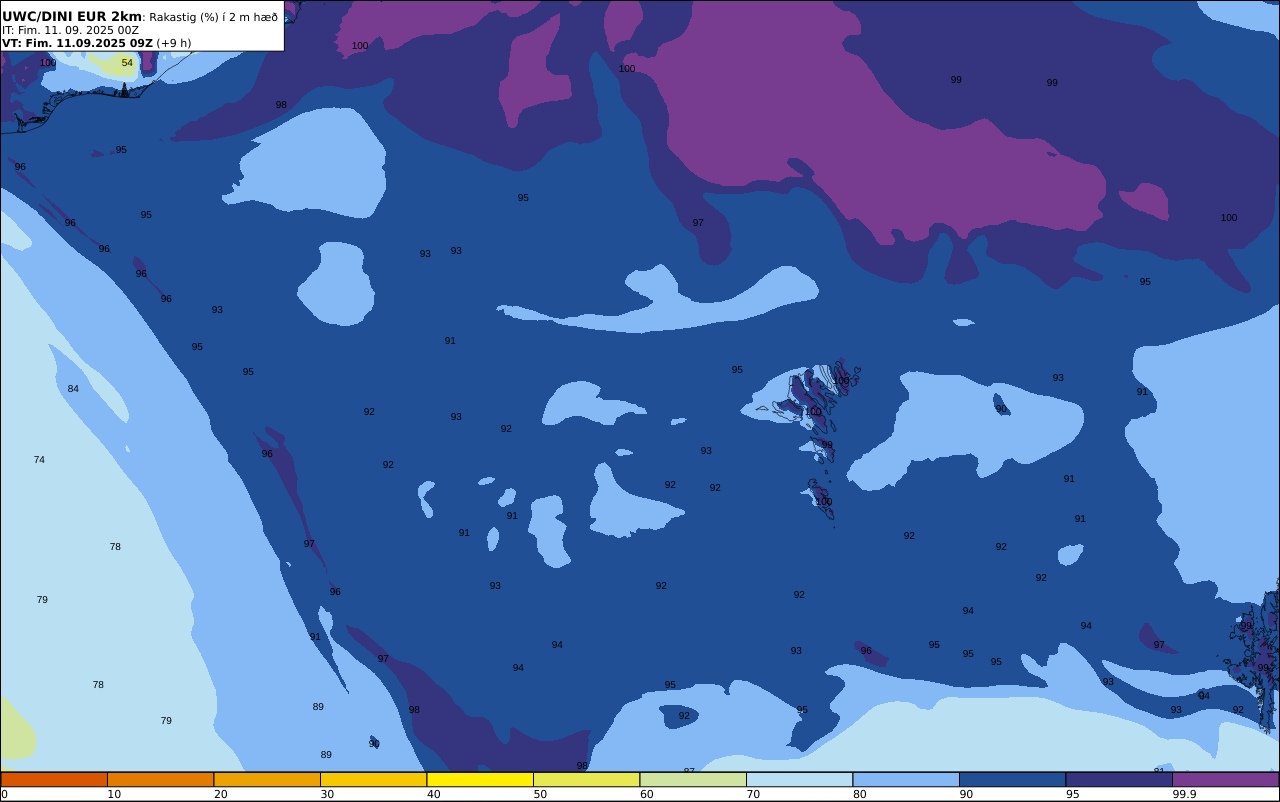Click the "Rakastig (%) í 2 m hæð" label
The image size is (1280, 802).
213,17
